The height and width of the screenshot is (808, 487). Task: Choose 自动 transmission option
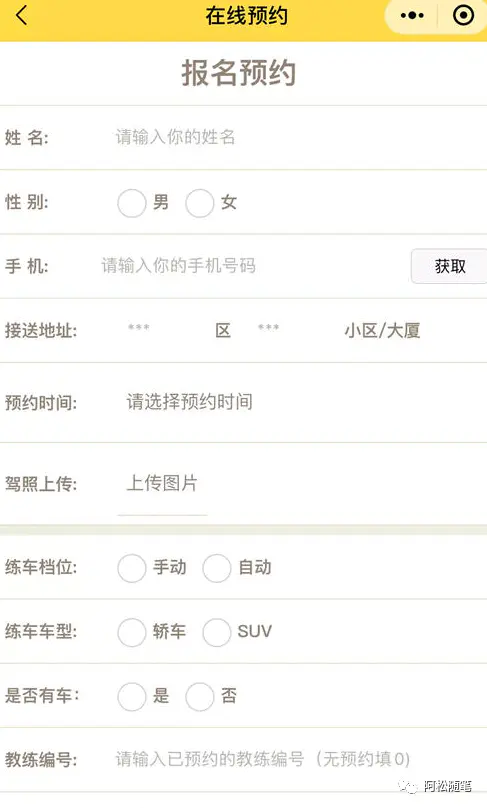point(216,568)
